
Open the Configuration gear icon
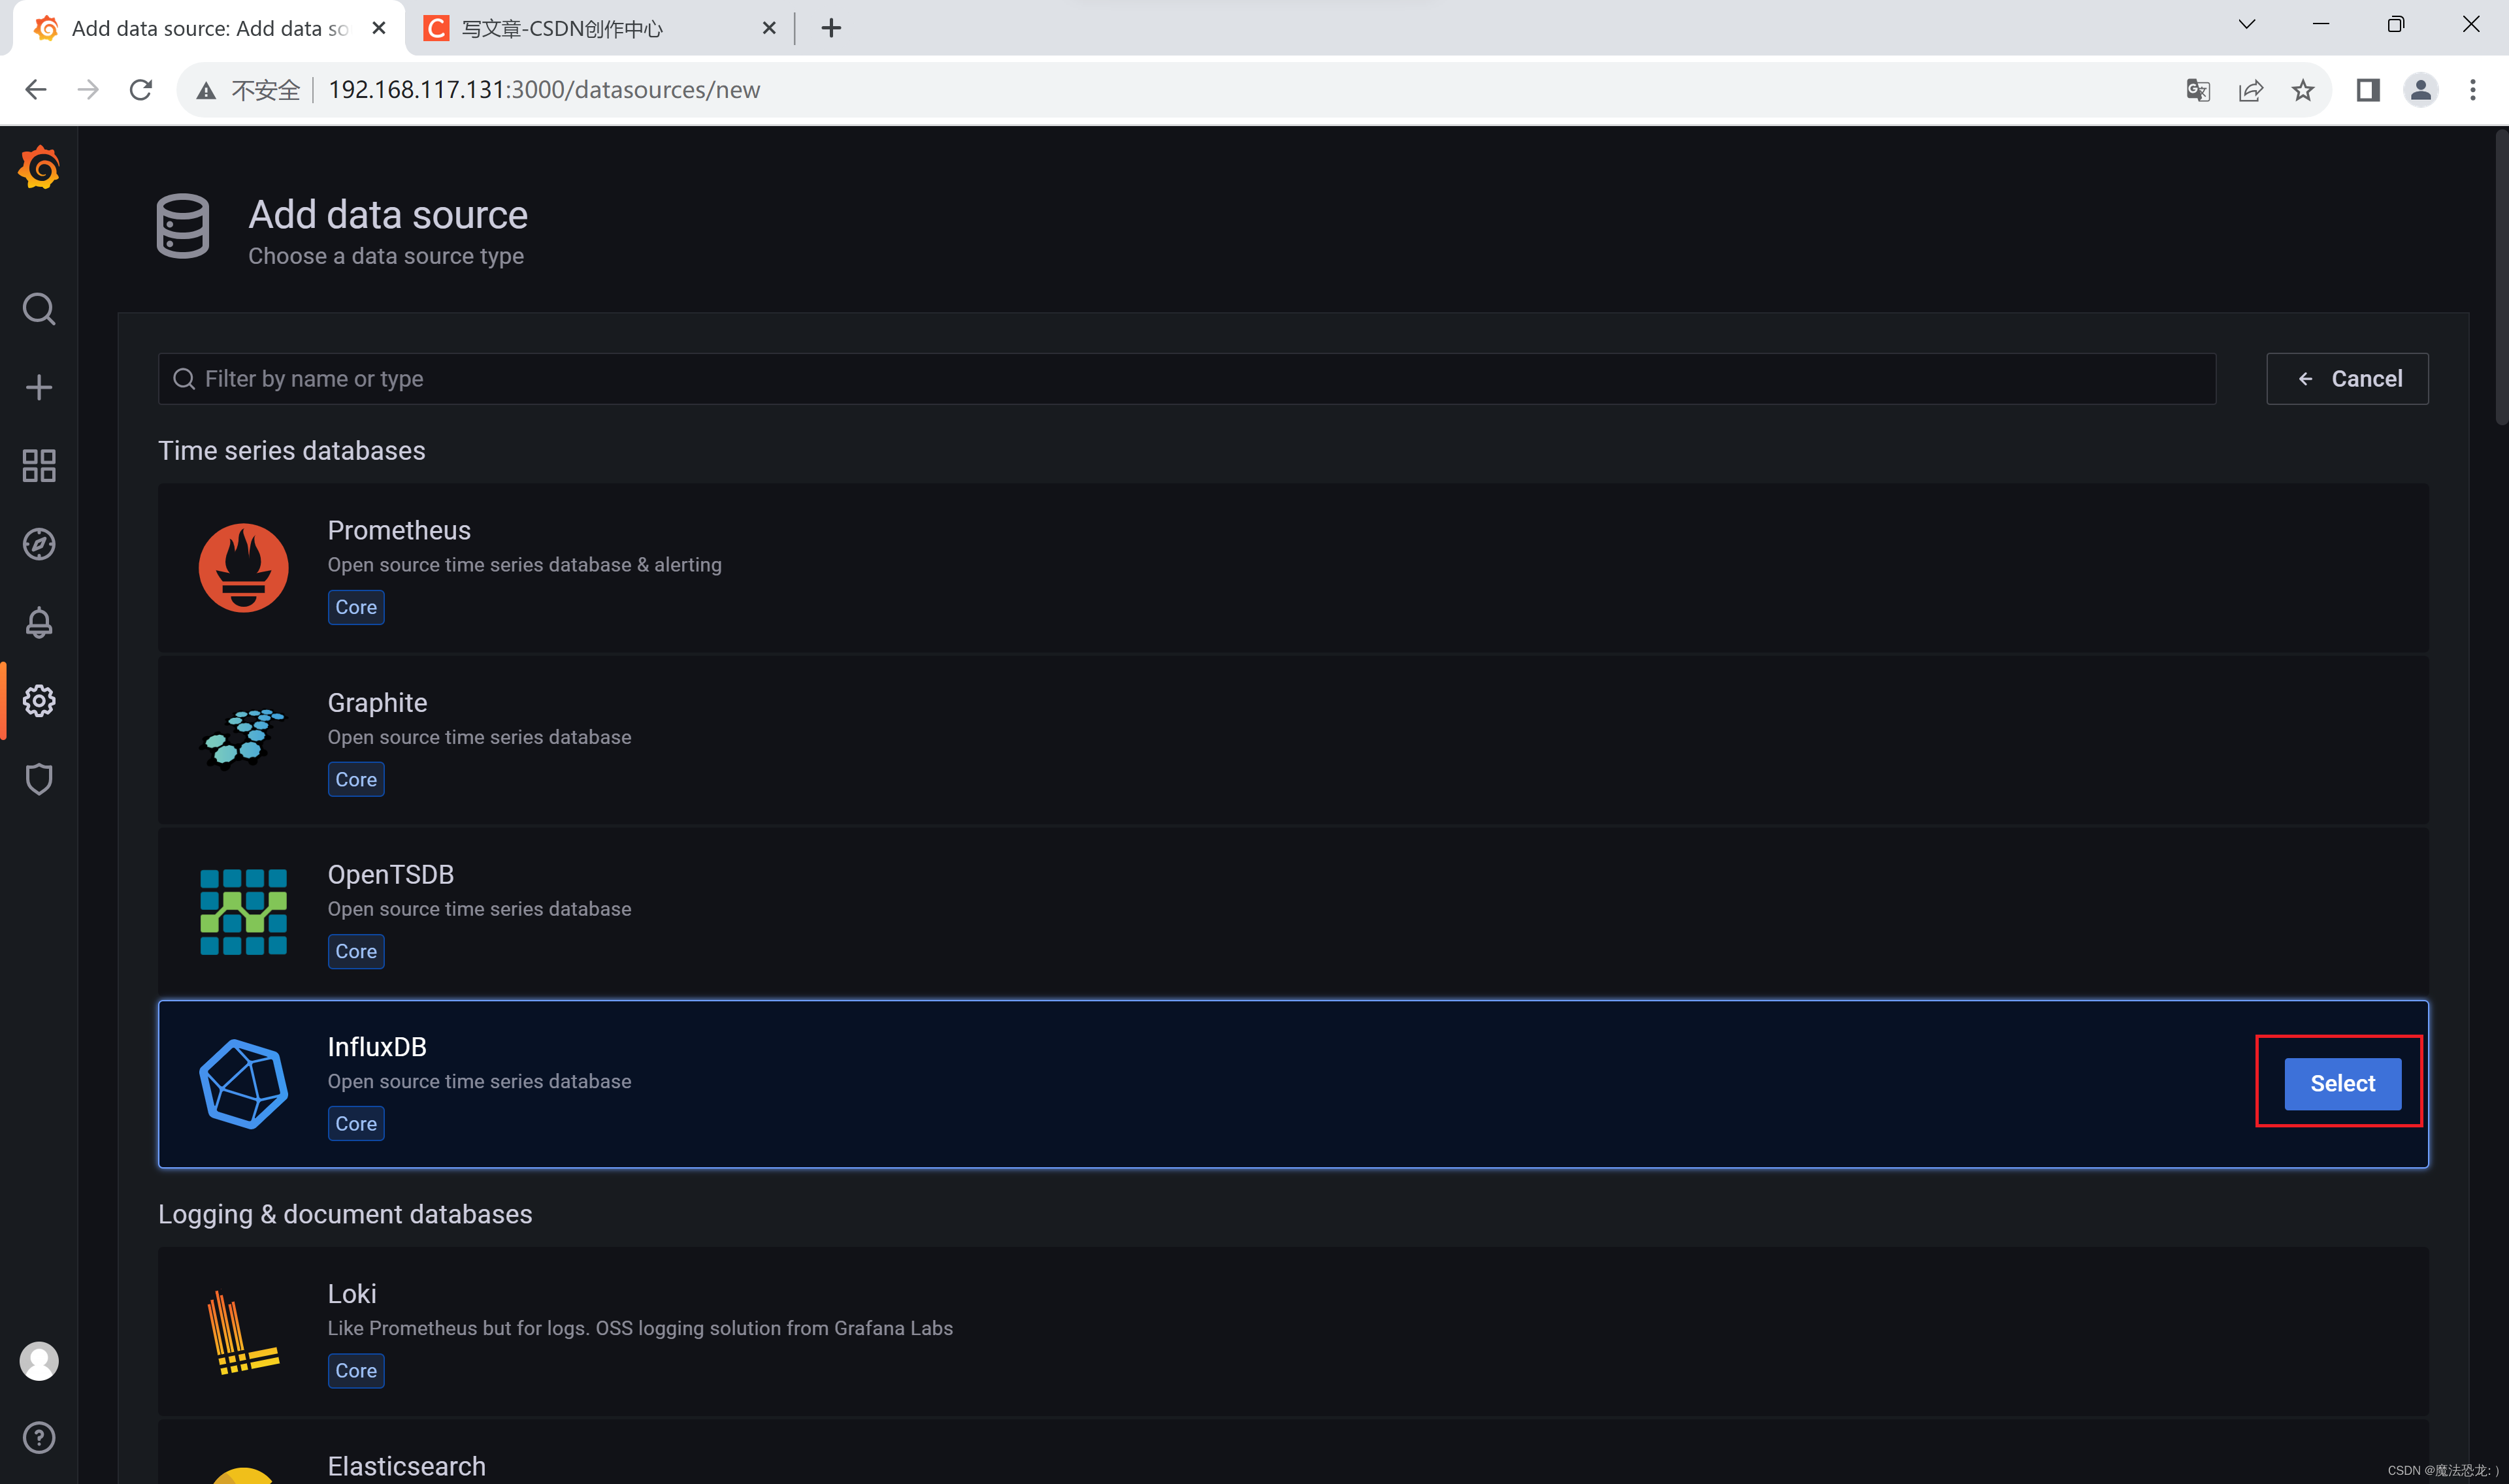point(39,700)
